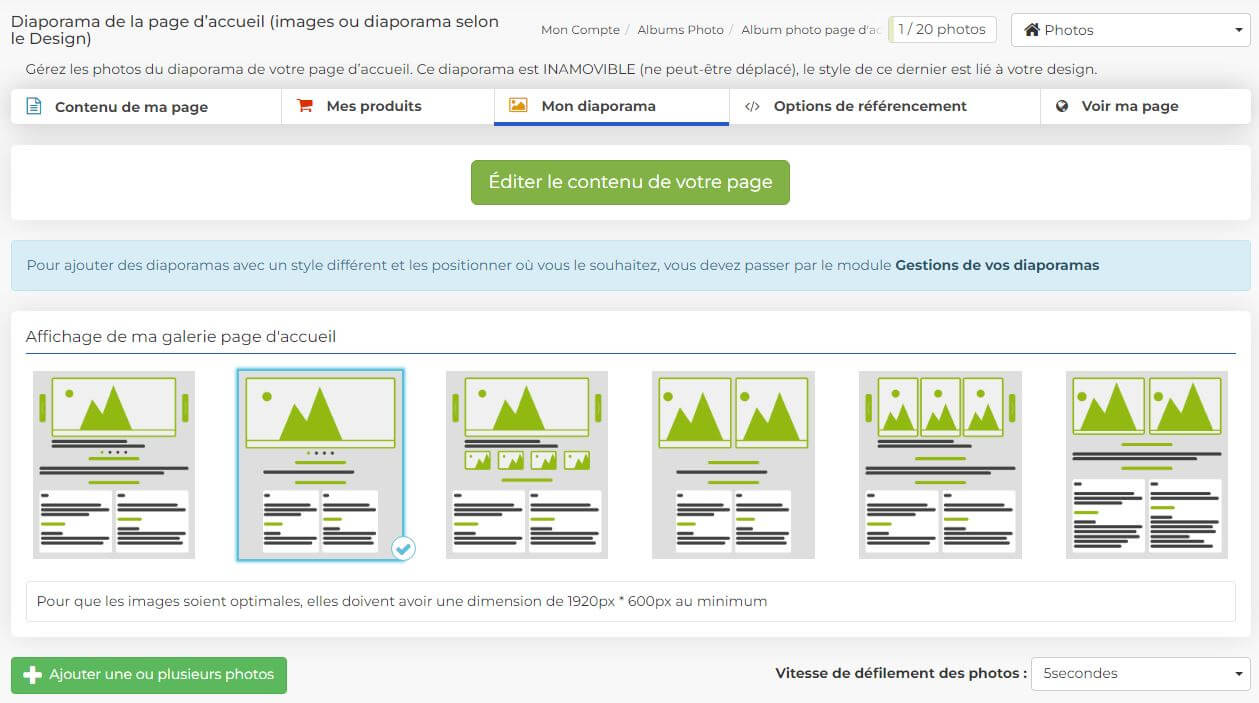Click the Album photo page d'accueil breadcrumb
This screenshot has width=1259, height=703.
[x=810, y=30]
